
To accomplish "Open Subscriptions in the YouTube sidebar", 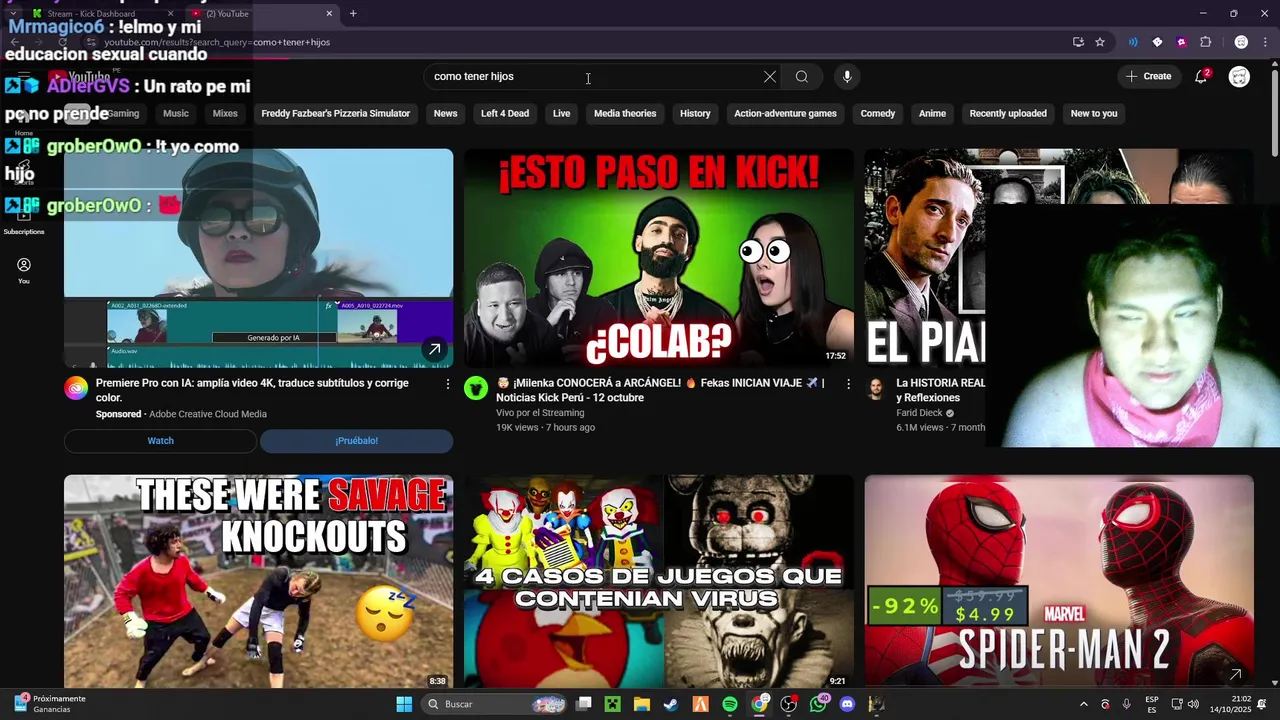I will click(24, 220).
